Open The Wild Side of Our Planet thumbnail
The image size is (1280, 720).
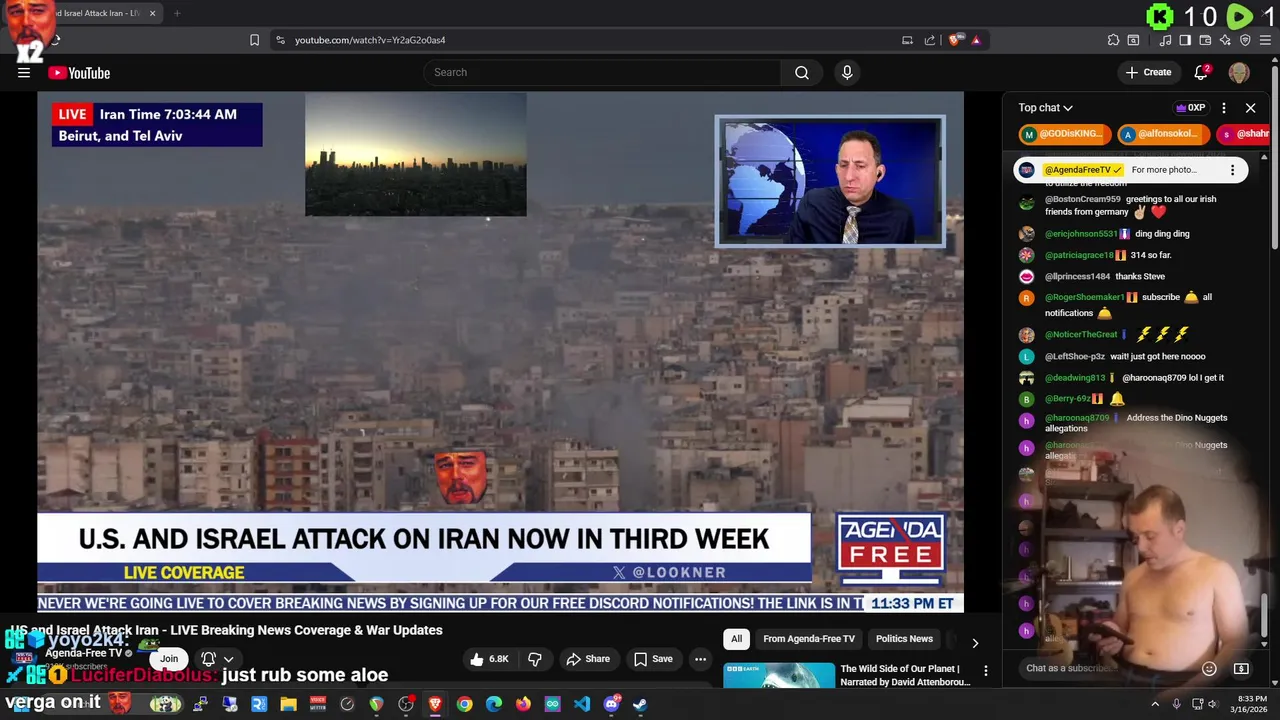[779, 676]
